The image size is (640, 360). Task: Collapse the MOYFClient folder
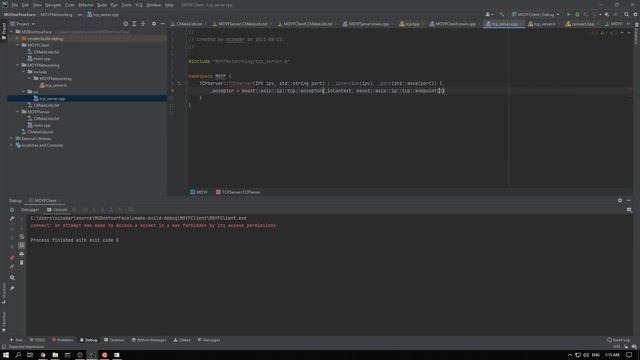18,45
